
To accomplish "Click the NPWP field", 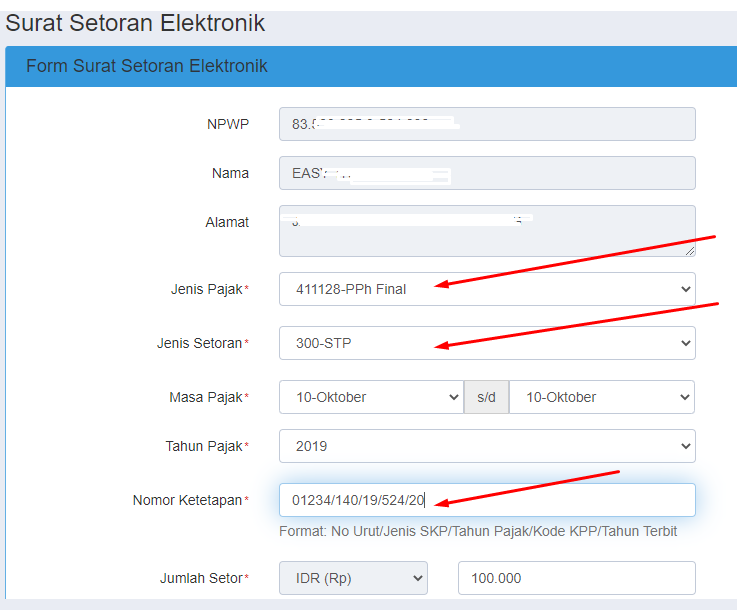I will coord(487,124).
